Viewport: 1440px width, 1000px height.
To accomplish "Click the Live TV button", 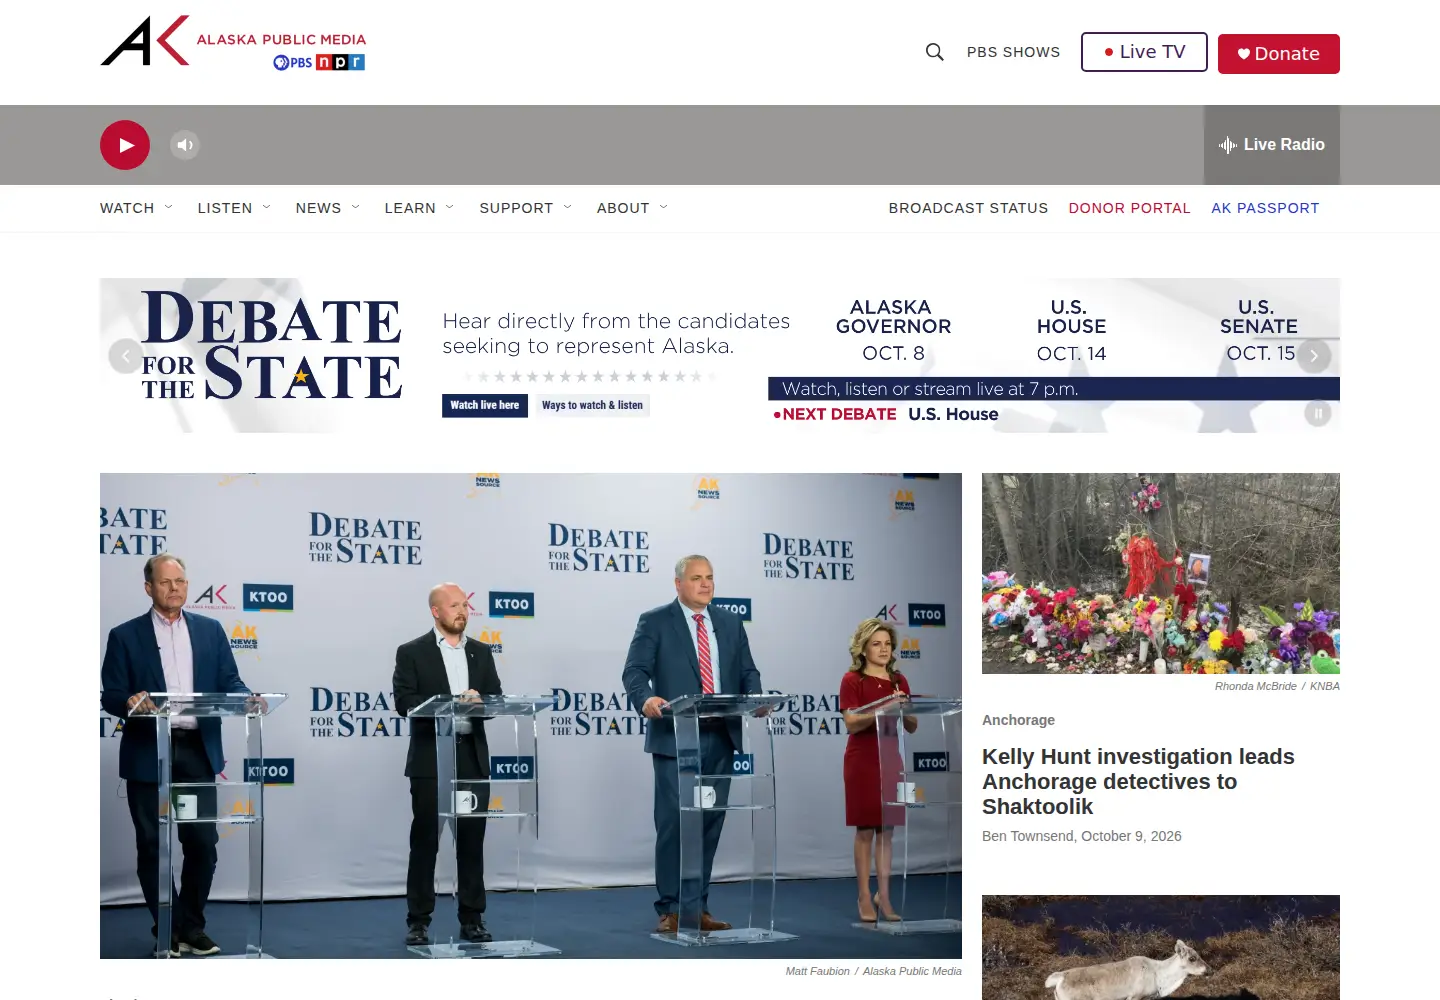I will [1144, 52].
